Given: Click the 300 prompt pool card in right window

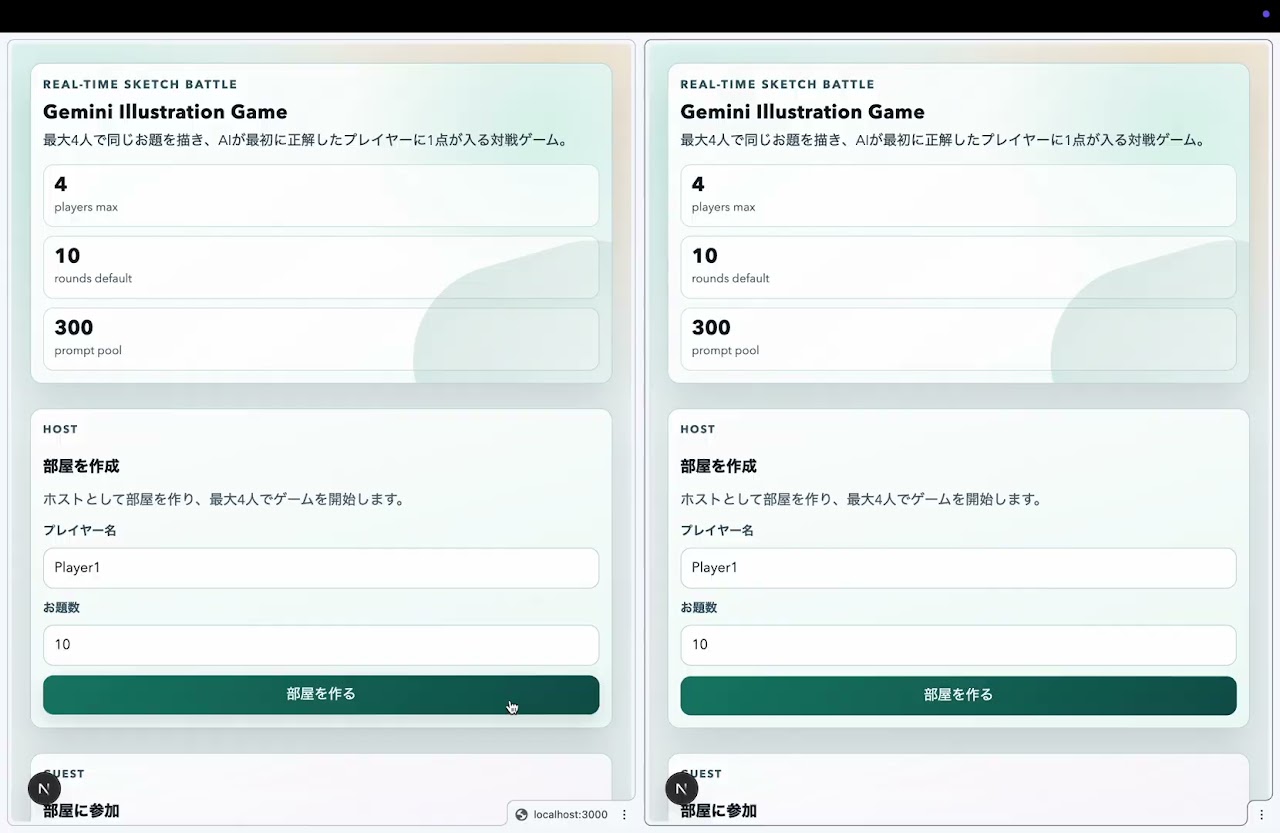Looking at the screenshot, I should tap(958, 339).
